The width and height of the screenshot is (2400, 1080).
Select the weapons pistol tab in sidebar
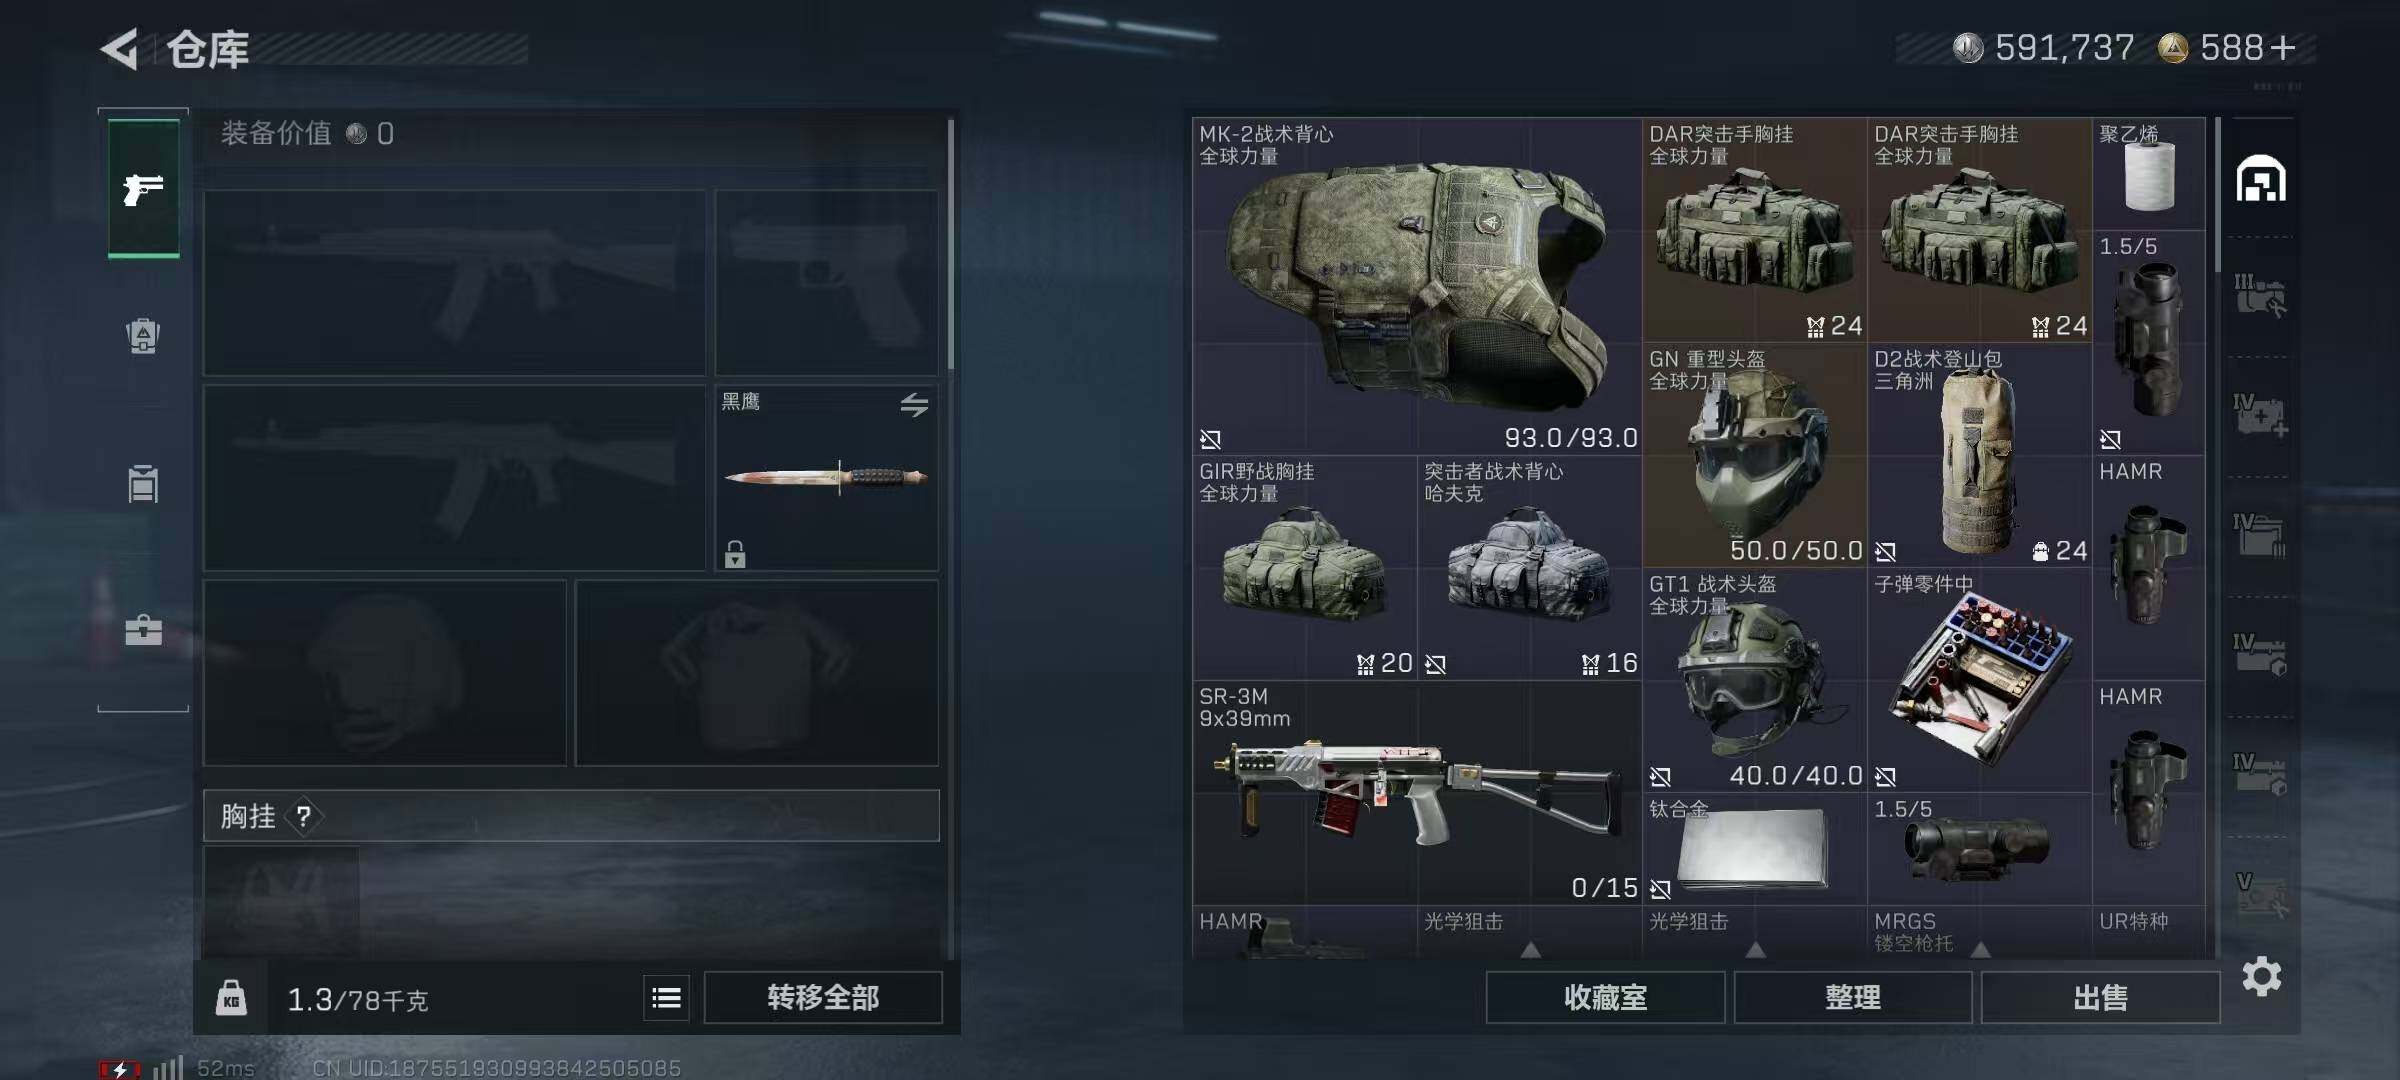(x=144, y=188)
